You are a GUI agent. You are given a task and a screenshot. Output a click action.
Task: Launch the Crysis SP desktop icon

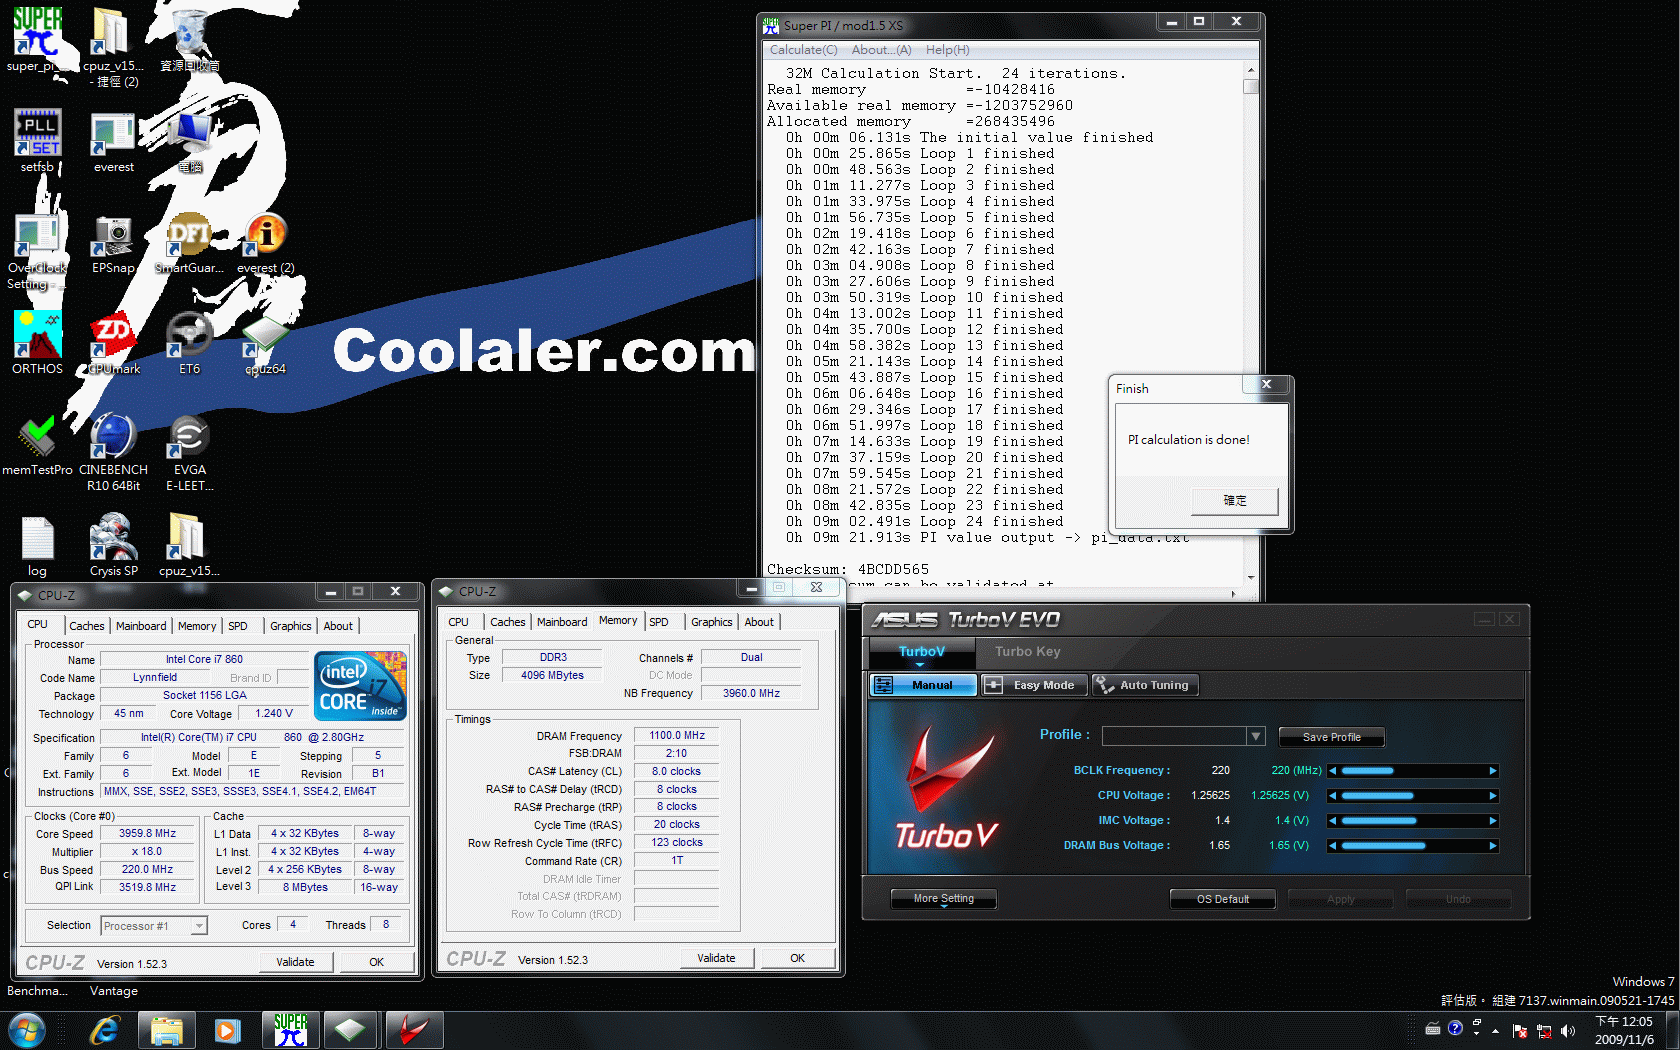113,546
